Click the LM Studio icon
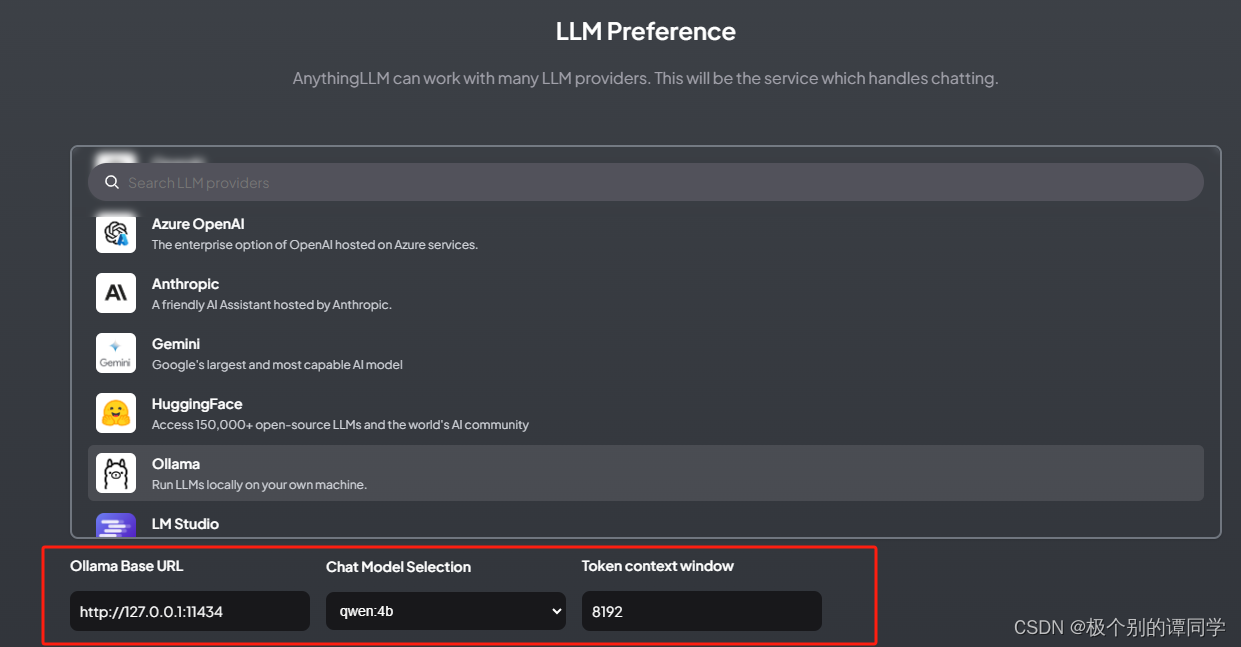Image resolution: width=1241 pixels, height=647 pixels. pos(116,526)
